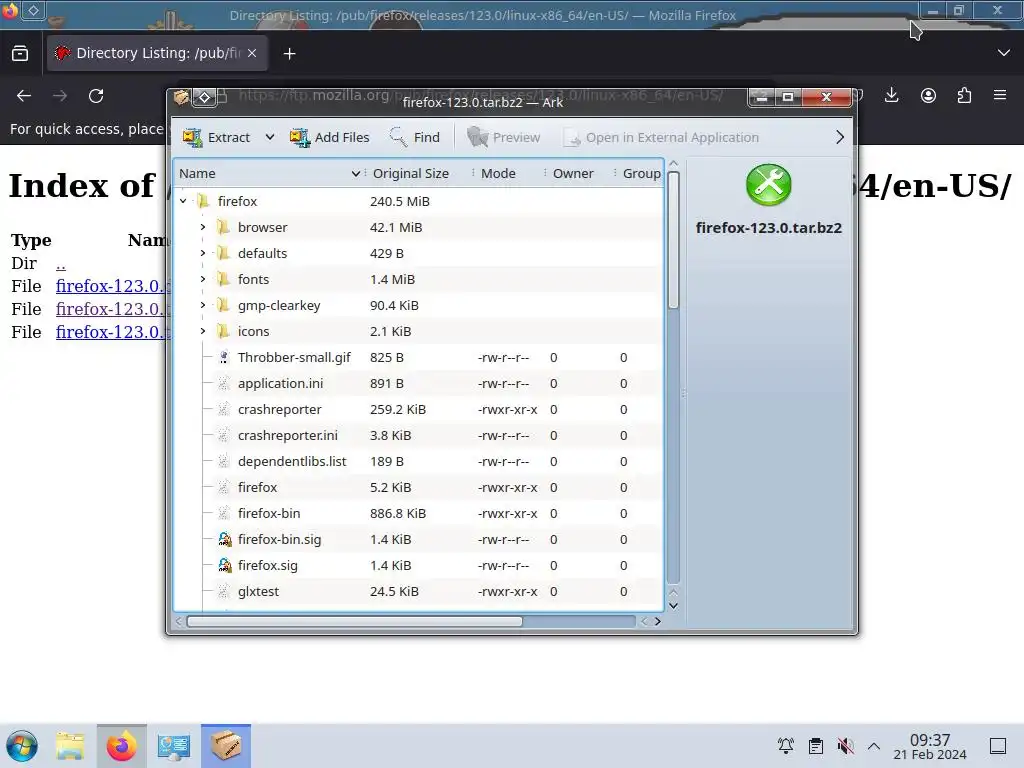Switch to Ark in taskbar
The height and width of the screenshot is (768, 1024).
[x=226, y=746]
